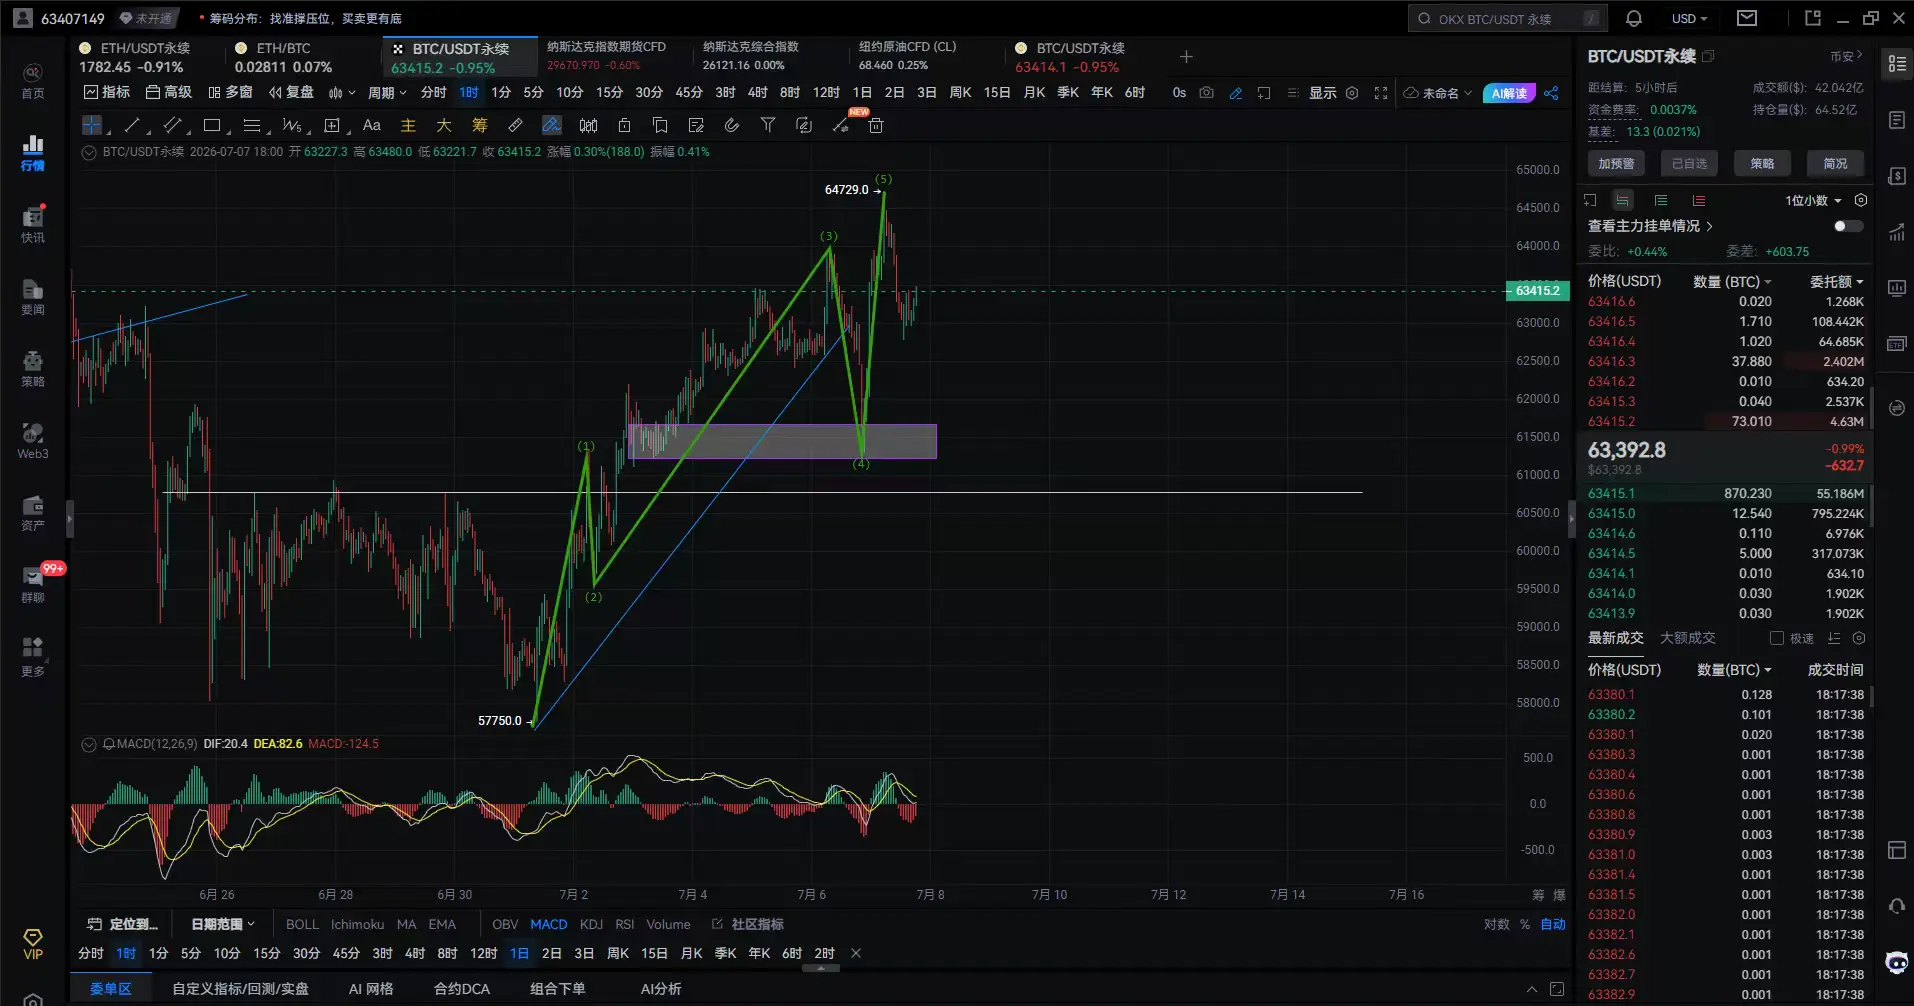Open the 未命名 layout dropdown

point(1439,92)
